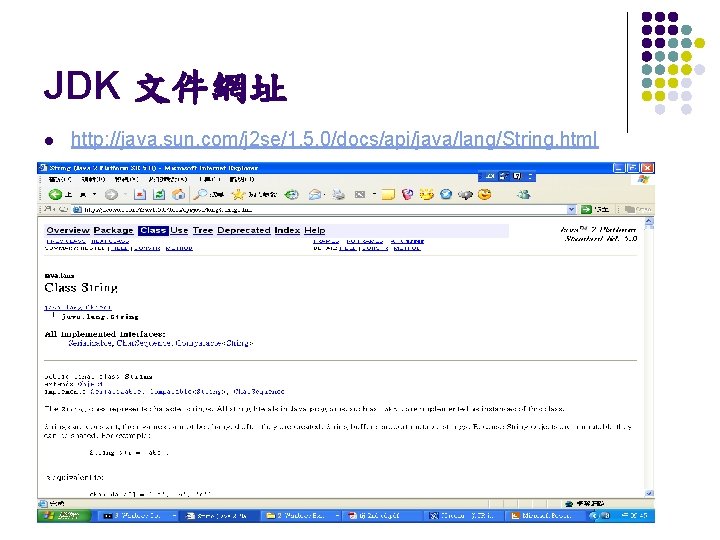Expand the address bar URL dropdown

pos(571,209)
